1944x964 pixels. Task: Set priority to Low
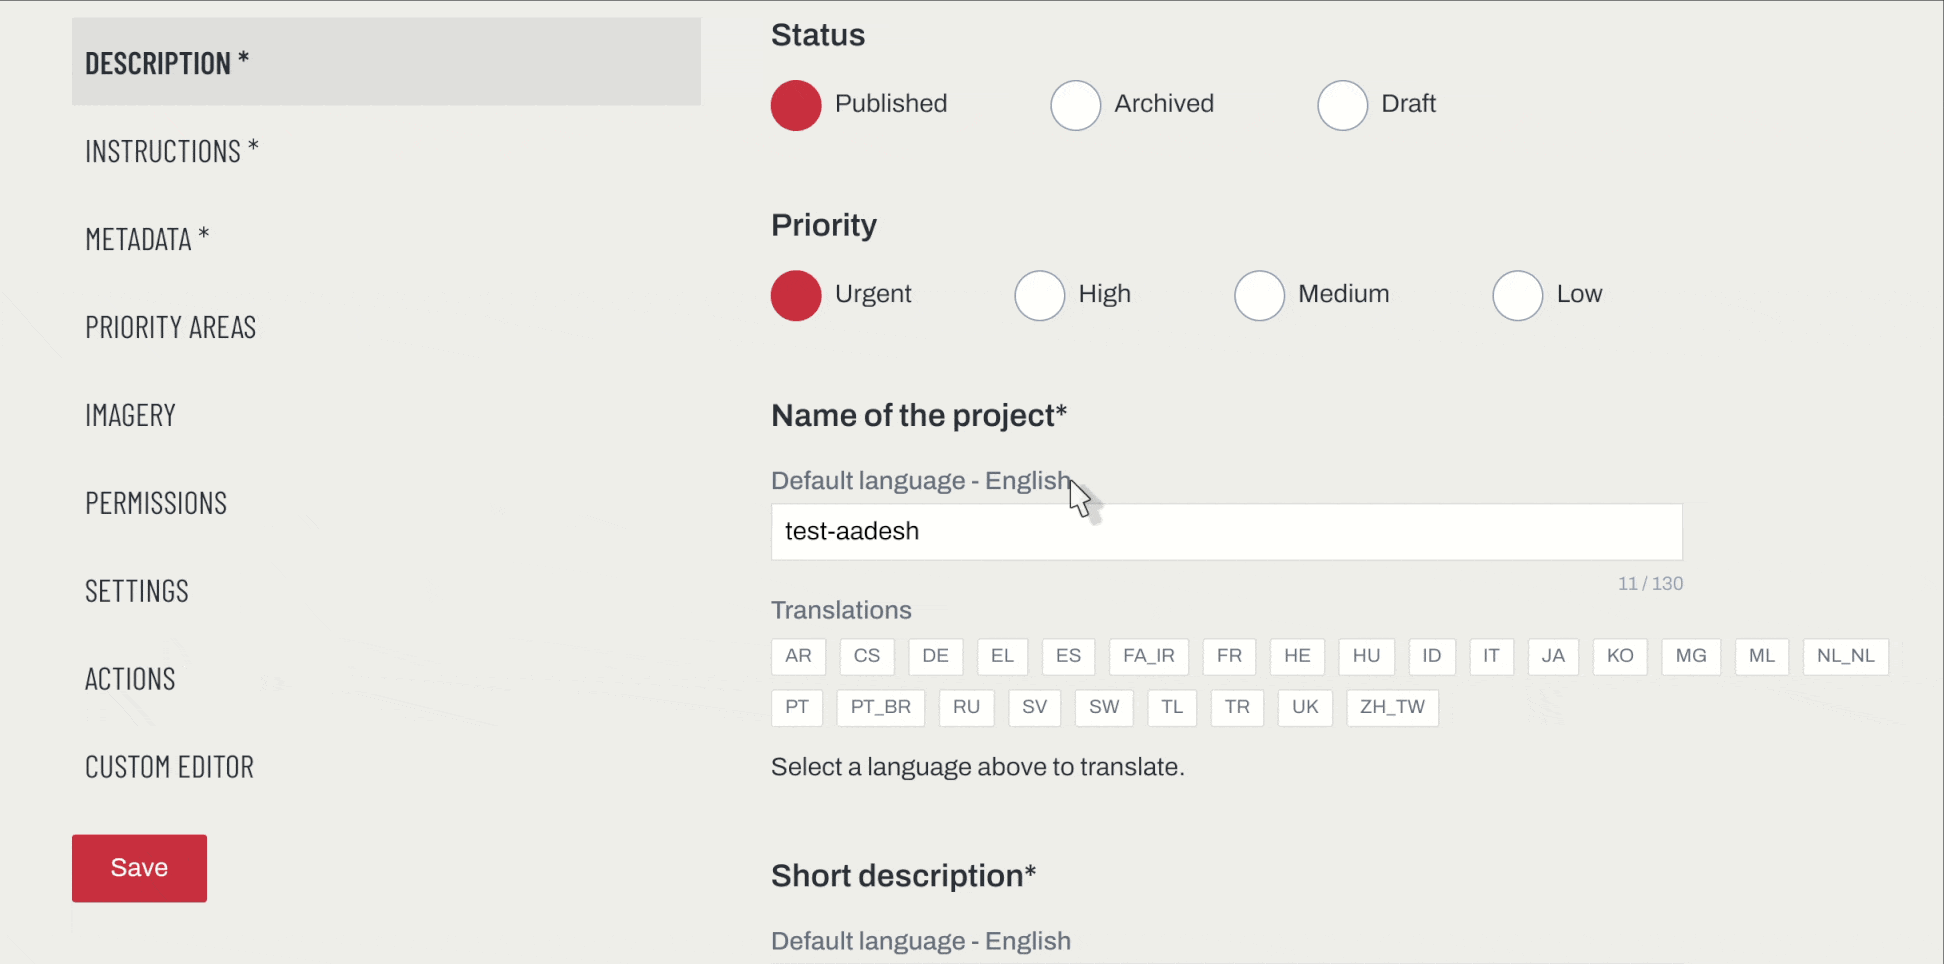[x=1516, y=295]
